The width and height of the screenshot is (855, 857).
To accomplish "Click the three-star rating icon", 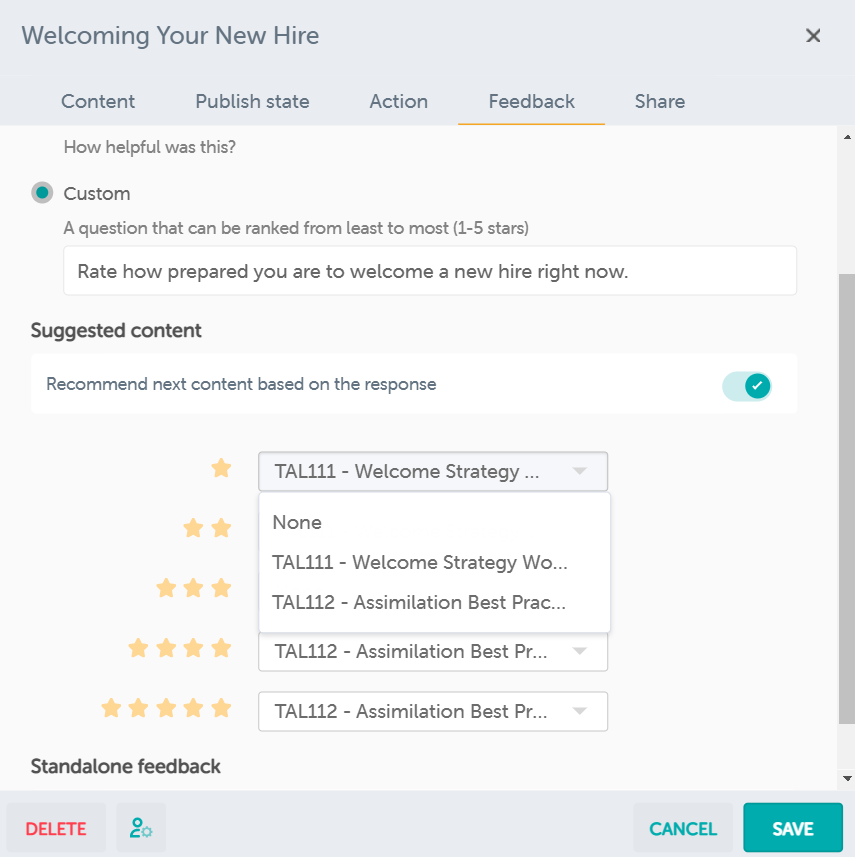I will pos(193,588).
